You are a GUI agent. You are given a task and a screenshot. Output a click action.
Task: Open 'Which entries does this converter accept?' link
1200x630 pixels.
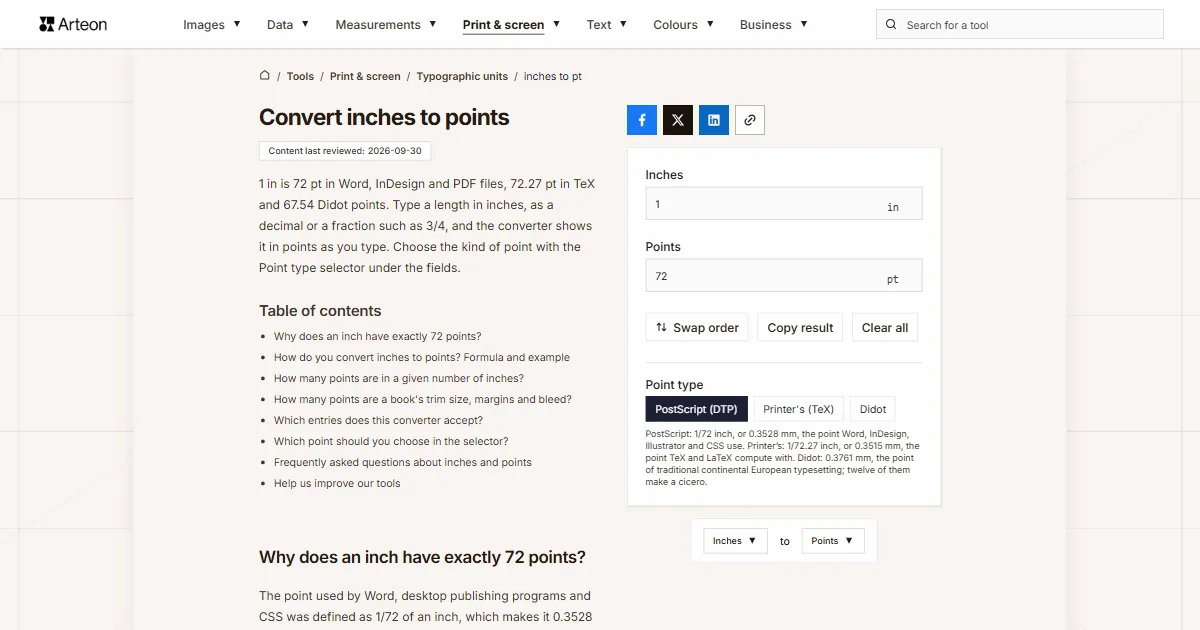coord(378,420)
